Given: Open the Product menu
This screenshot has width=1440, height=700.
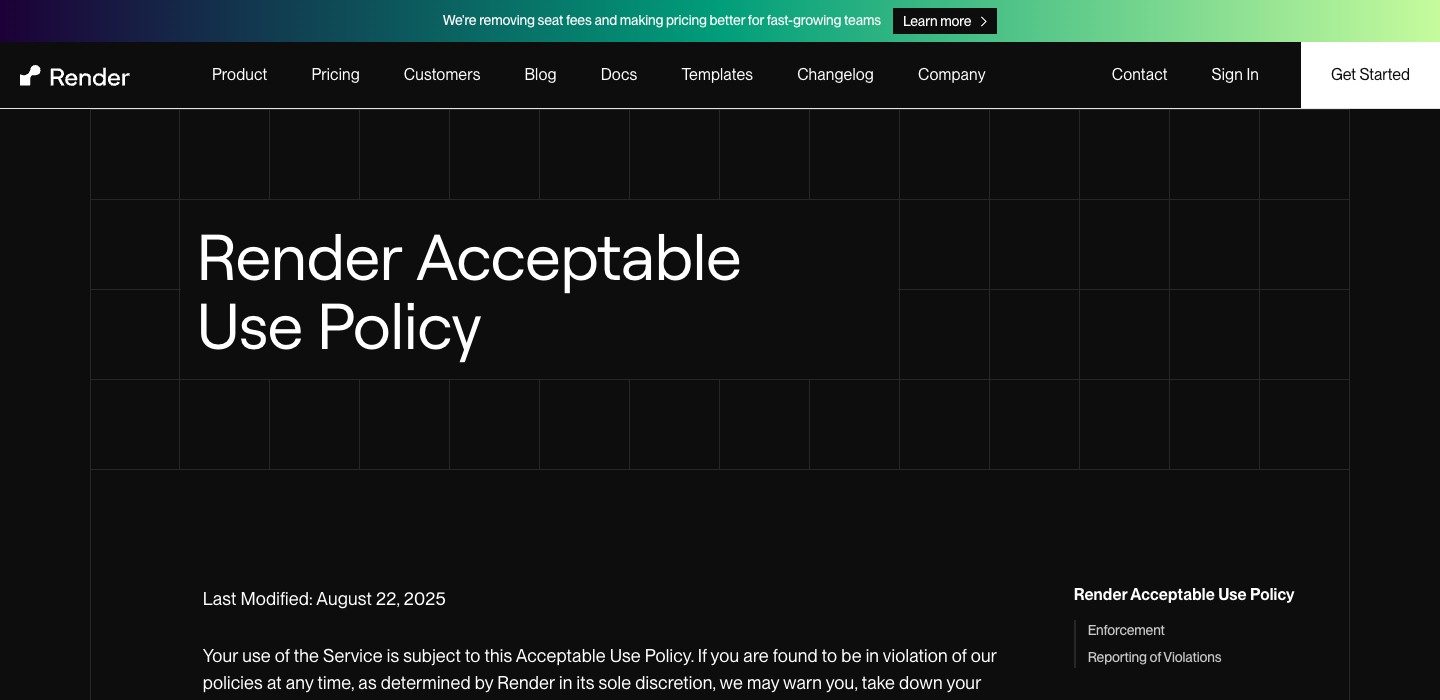Looking at the screenshot, I should 239,75.
